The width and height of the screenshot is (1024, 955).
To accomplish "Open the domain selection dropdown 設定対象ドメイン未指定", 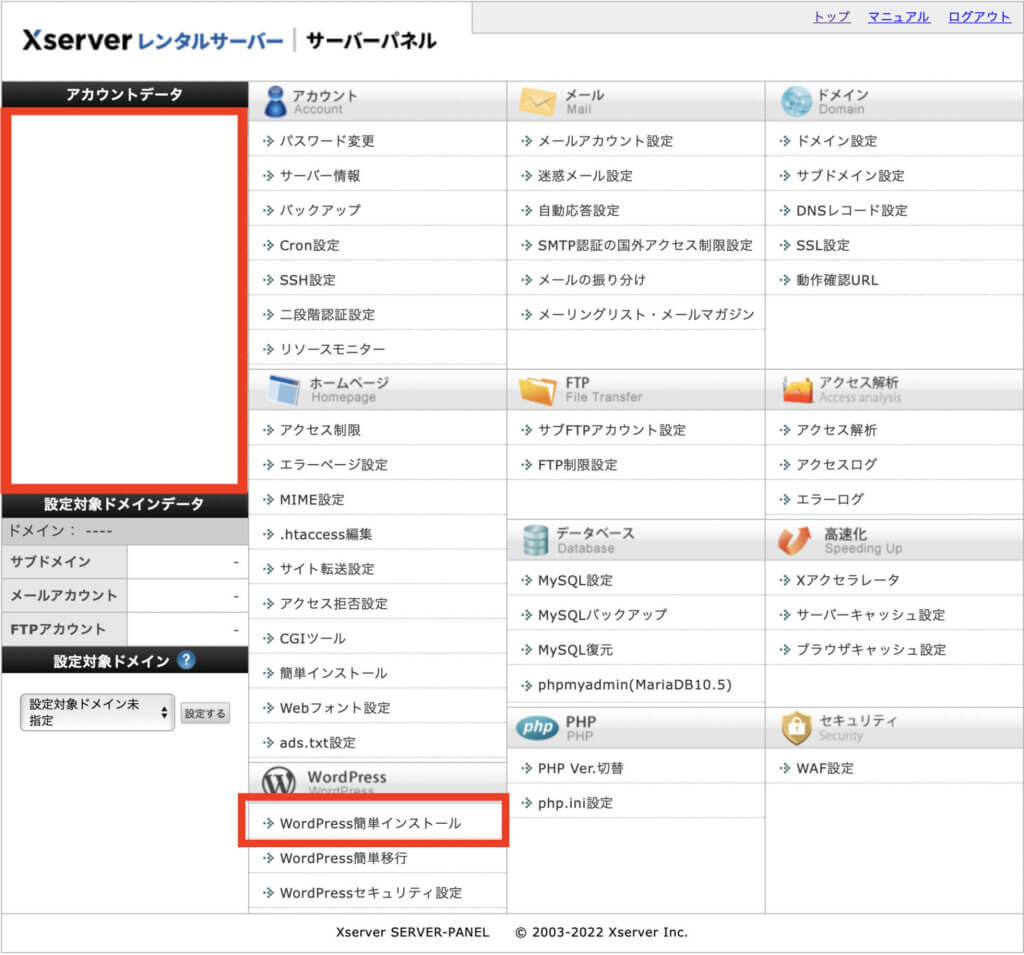I will pyautogui.click(x=97, y=713).
